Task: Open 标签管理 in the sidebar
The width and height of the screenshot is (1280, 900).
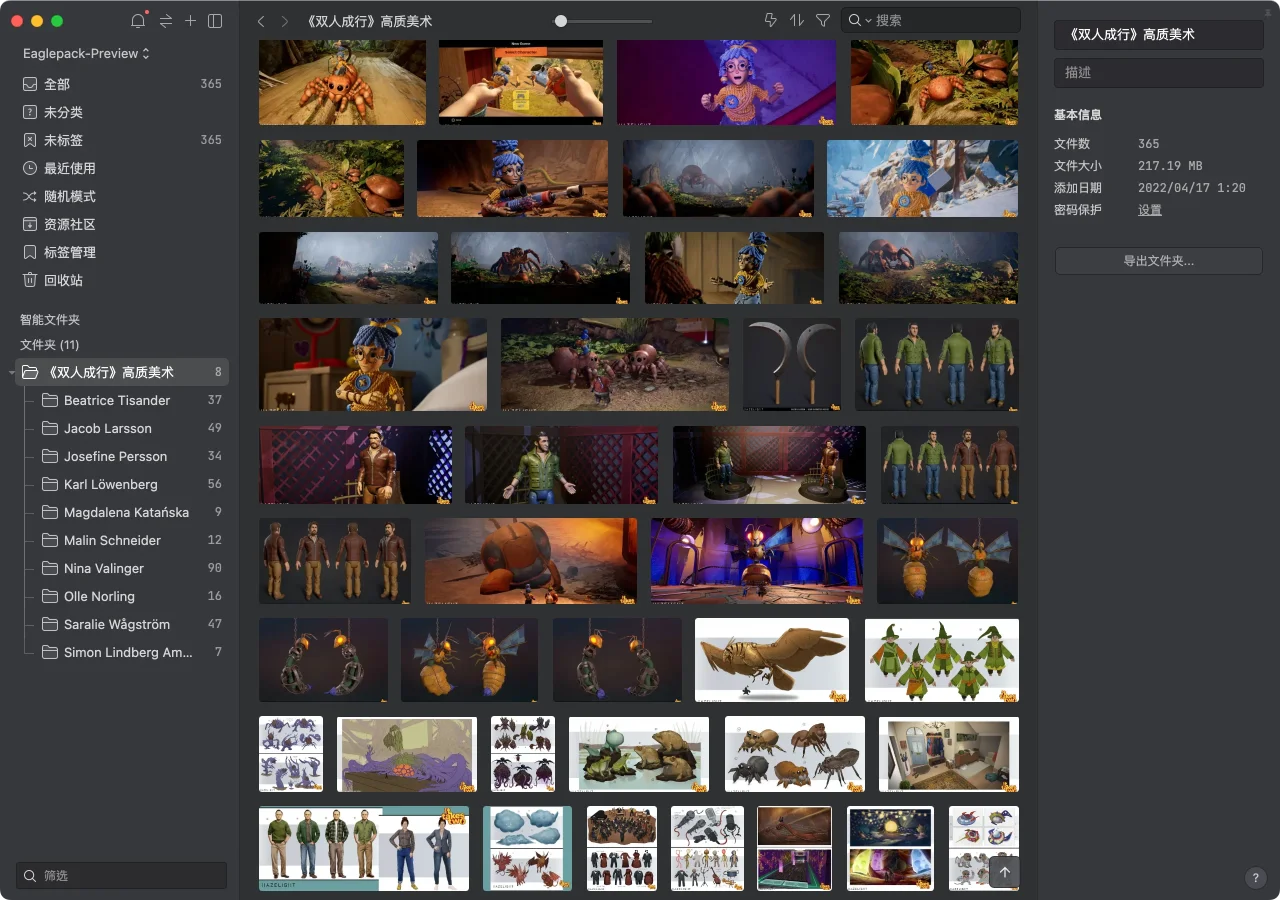Action: 122,252
